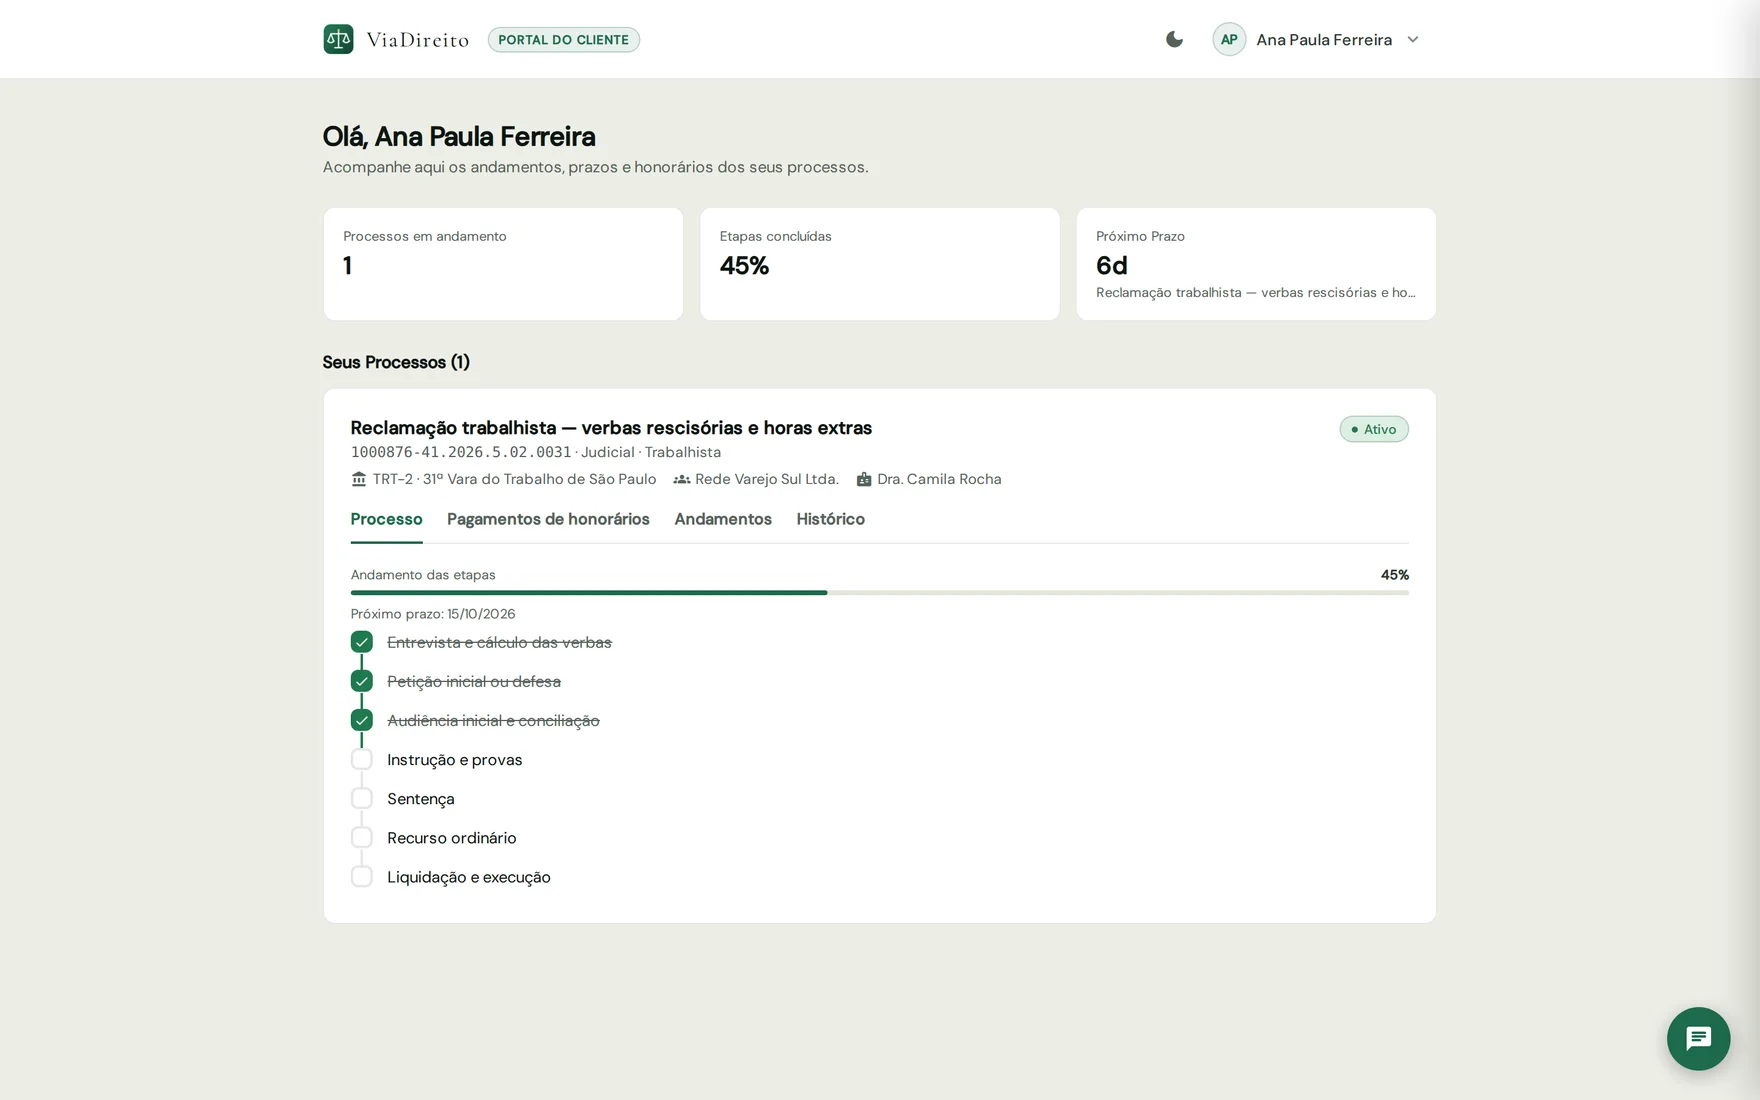Click the Olá, Ana Paula Ferreira greeting heading
Image resolution: width=1760 pixels, height=1100 pixels.
point(459,136)
